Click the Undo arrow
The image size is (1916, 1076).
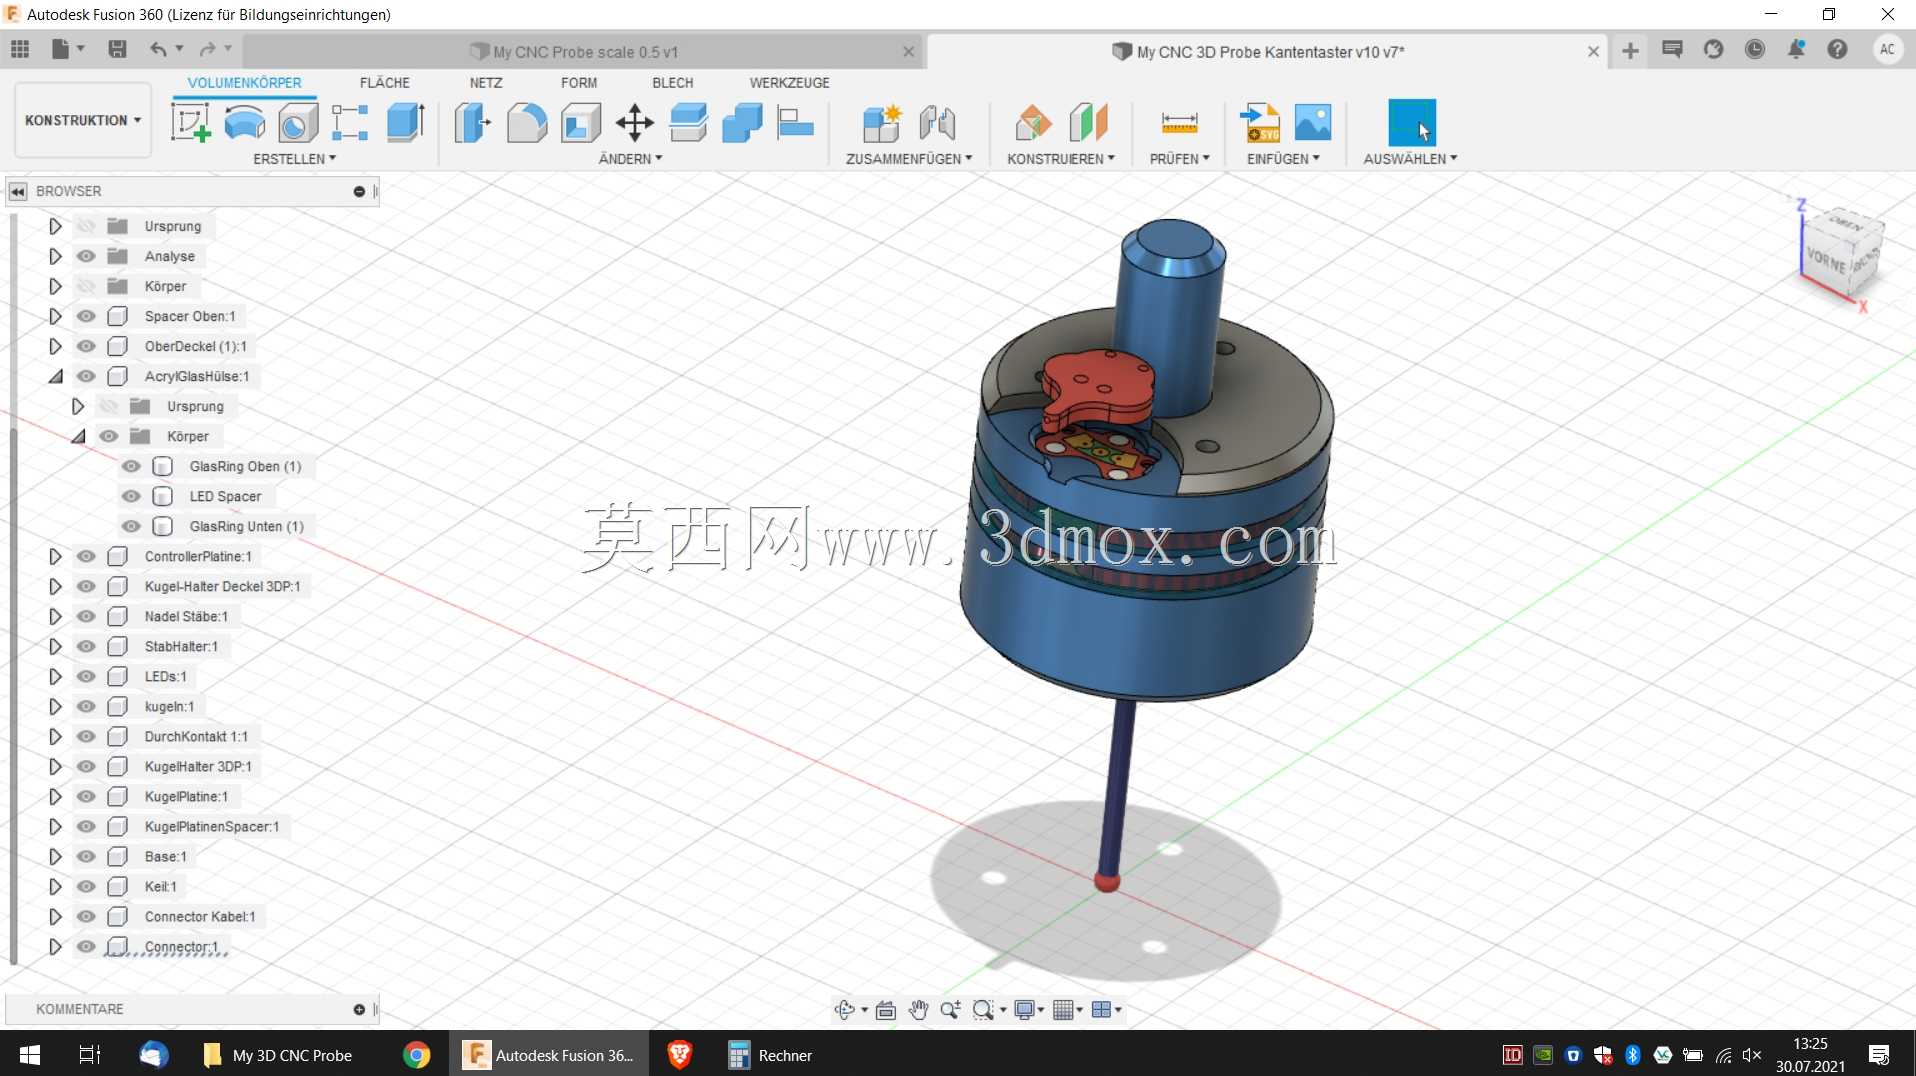pos(158,49)
